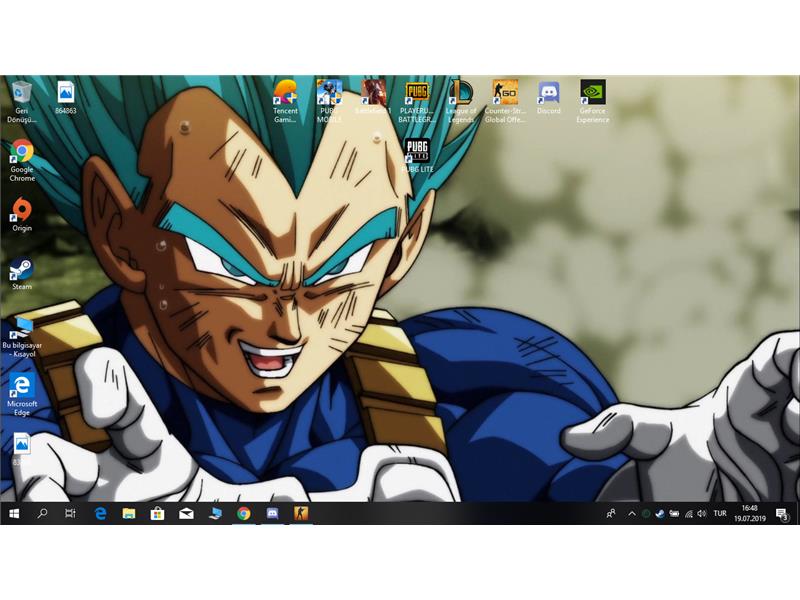800x600 pixels.
Task: Open the Recycle Bin (Geri Dönüşüm) desktop icon
Action: 21,102
